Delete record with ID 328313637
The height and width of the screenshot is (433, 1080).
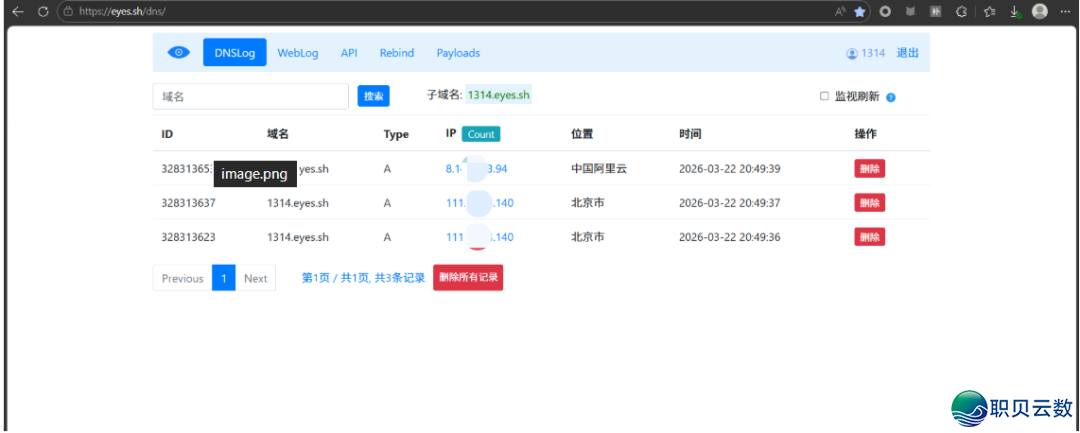[869, 203]
